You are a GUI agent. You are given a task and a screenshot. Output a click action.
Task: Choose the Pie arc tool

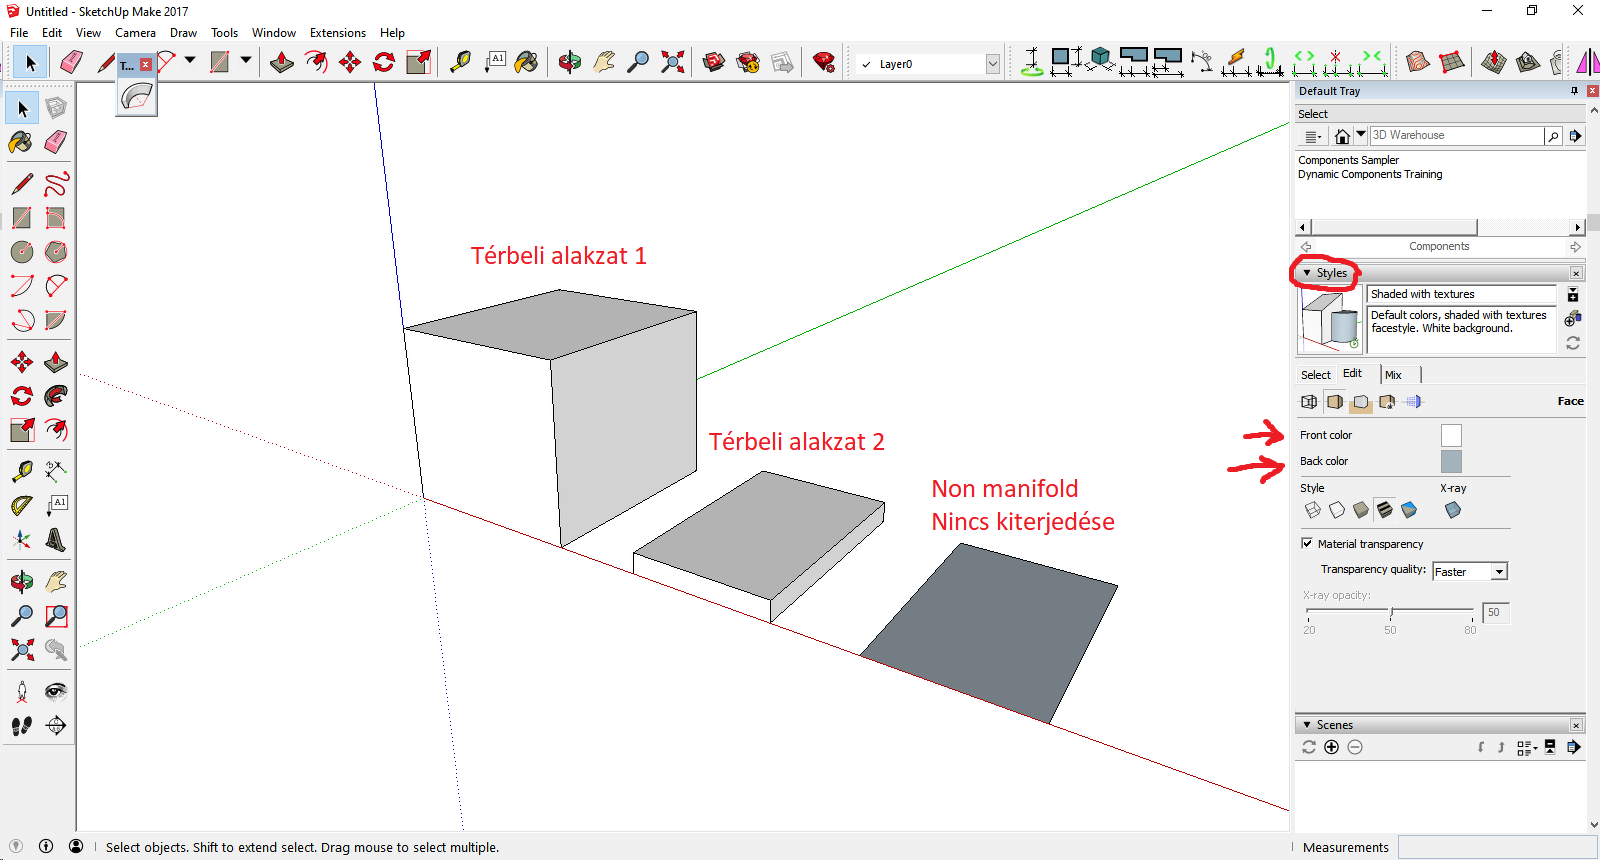pyautogui.click(x=56, y=320)
